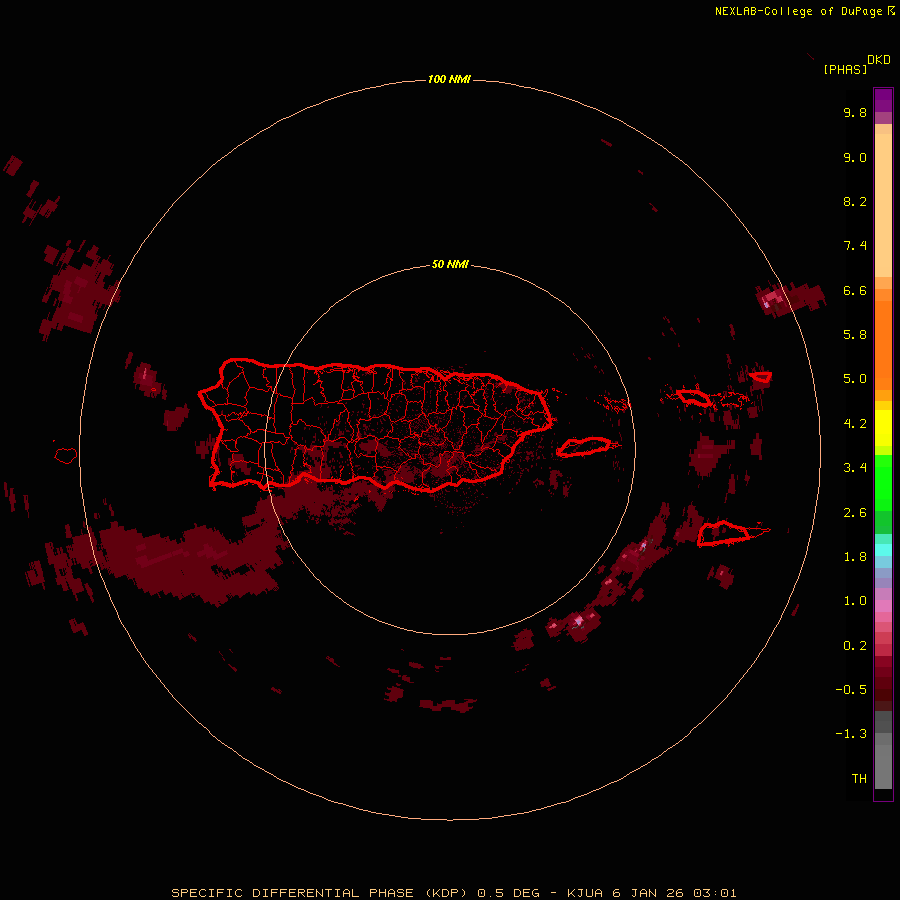Select the 9.8 legend value
This screenshot has width=900, height=900.
tap(855, 112)
